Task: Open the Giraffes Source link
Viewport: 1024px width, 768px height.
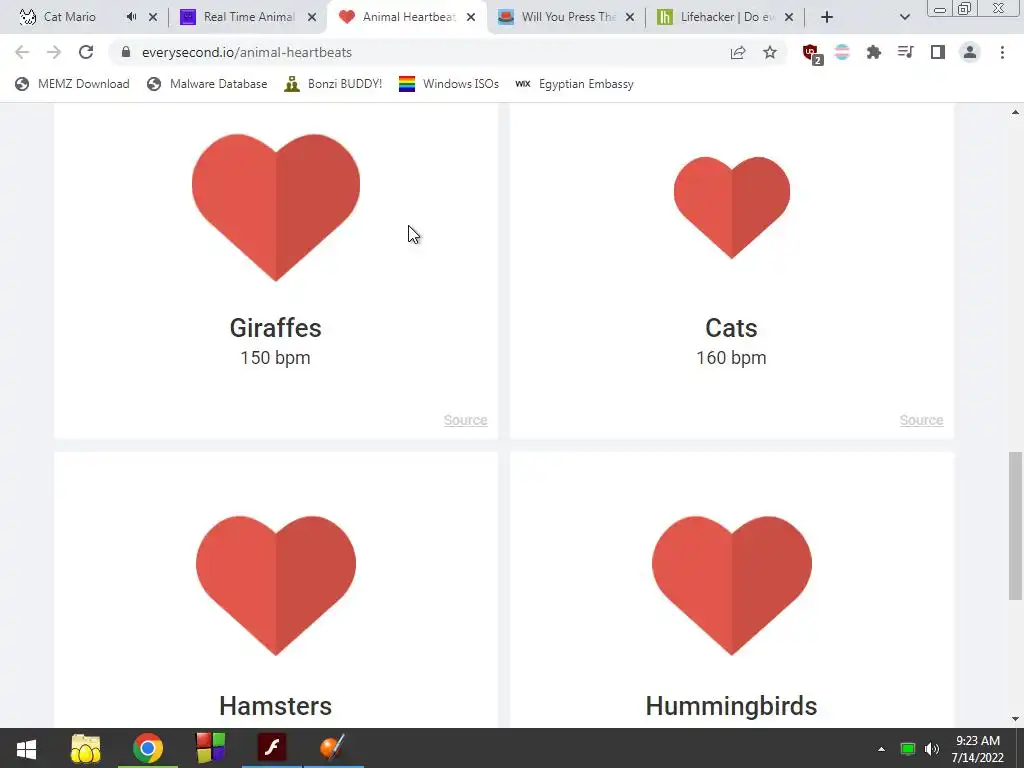Action: pos(465,420)
